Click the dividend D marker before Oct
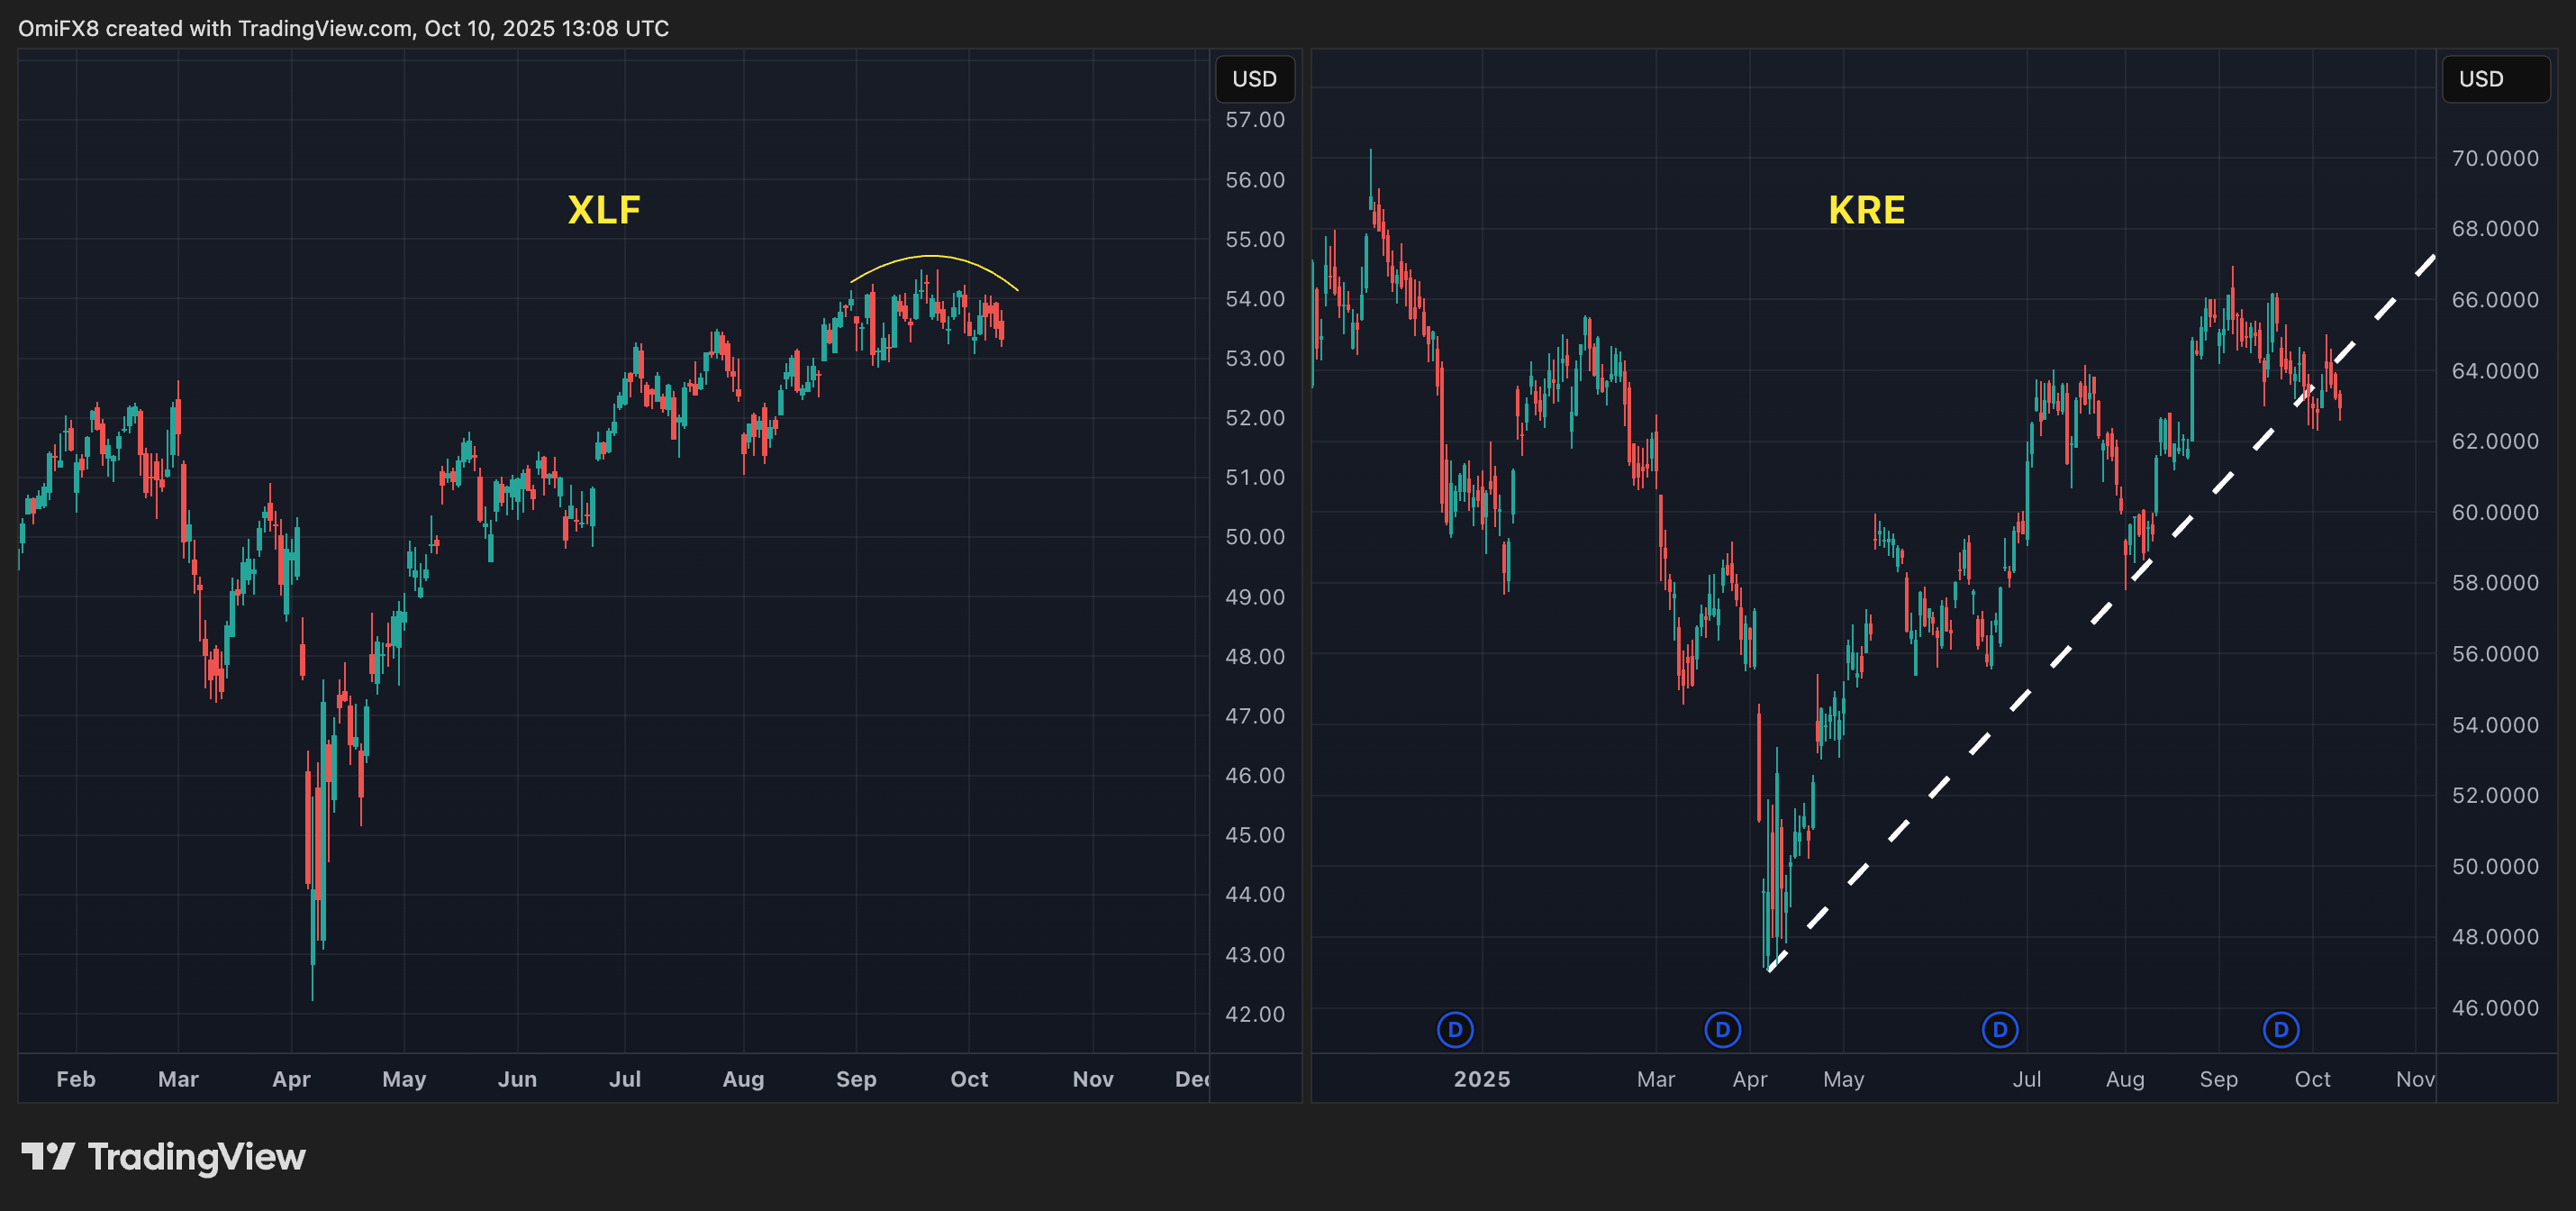Viewport: 2576px width, 1211px height. (x=2281, y=1029)
